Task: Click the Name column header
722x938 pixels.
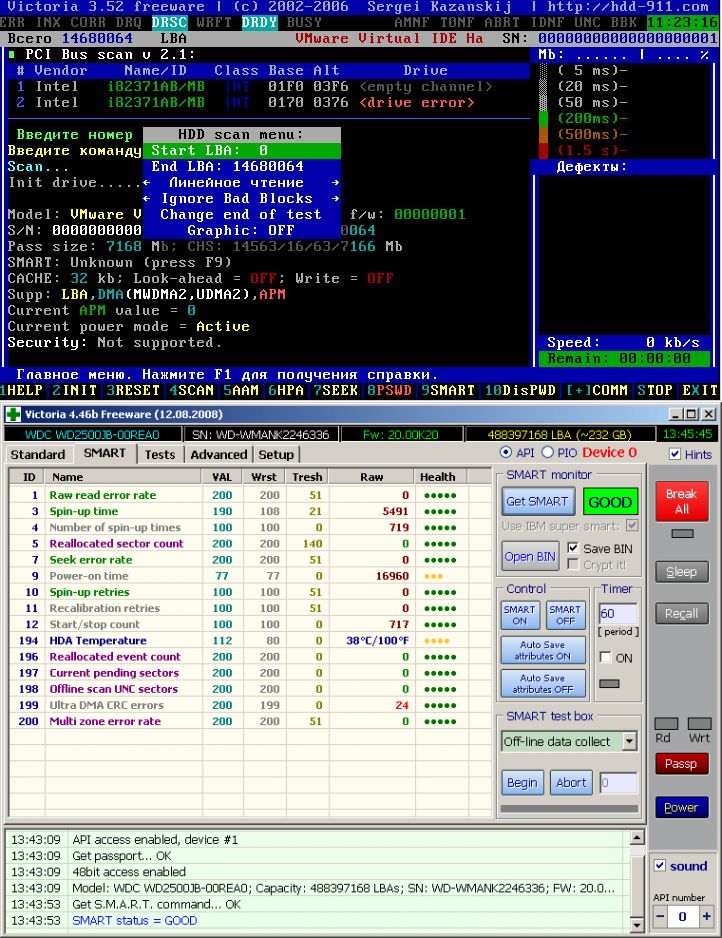Action: click(123, 477)
